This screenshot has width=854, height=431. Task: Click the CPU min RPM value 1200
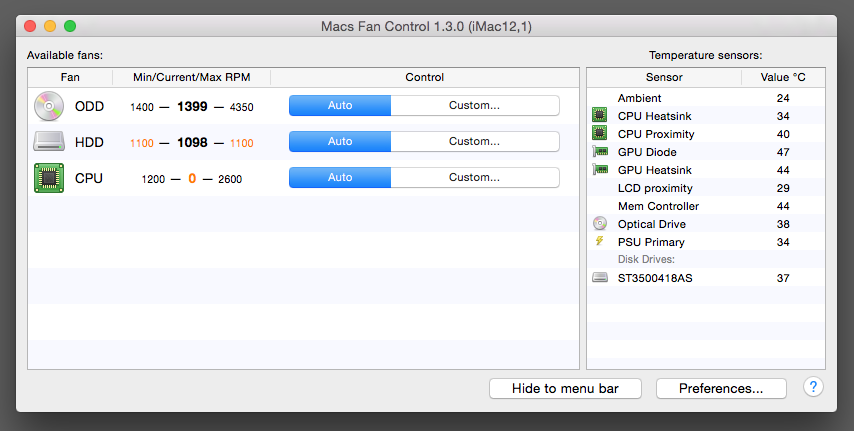pos(153,179)
